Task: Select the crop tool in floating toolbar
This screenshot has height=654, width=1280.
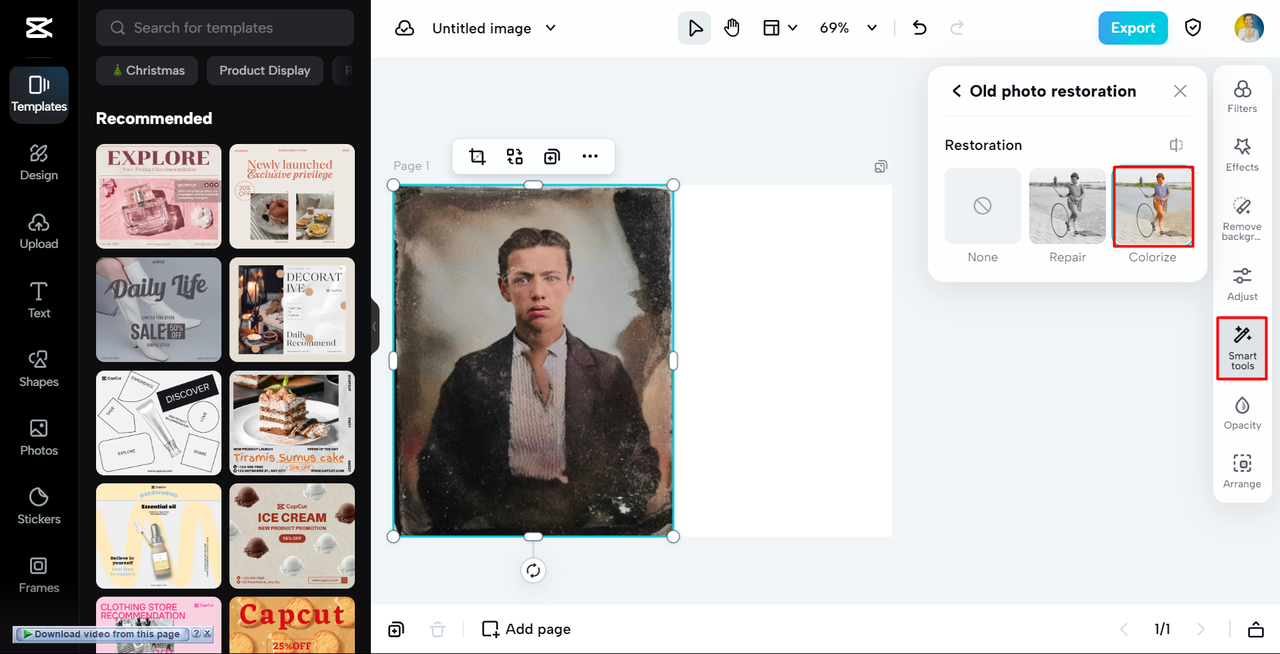Action: (477, 156)
